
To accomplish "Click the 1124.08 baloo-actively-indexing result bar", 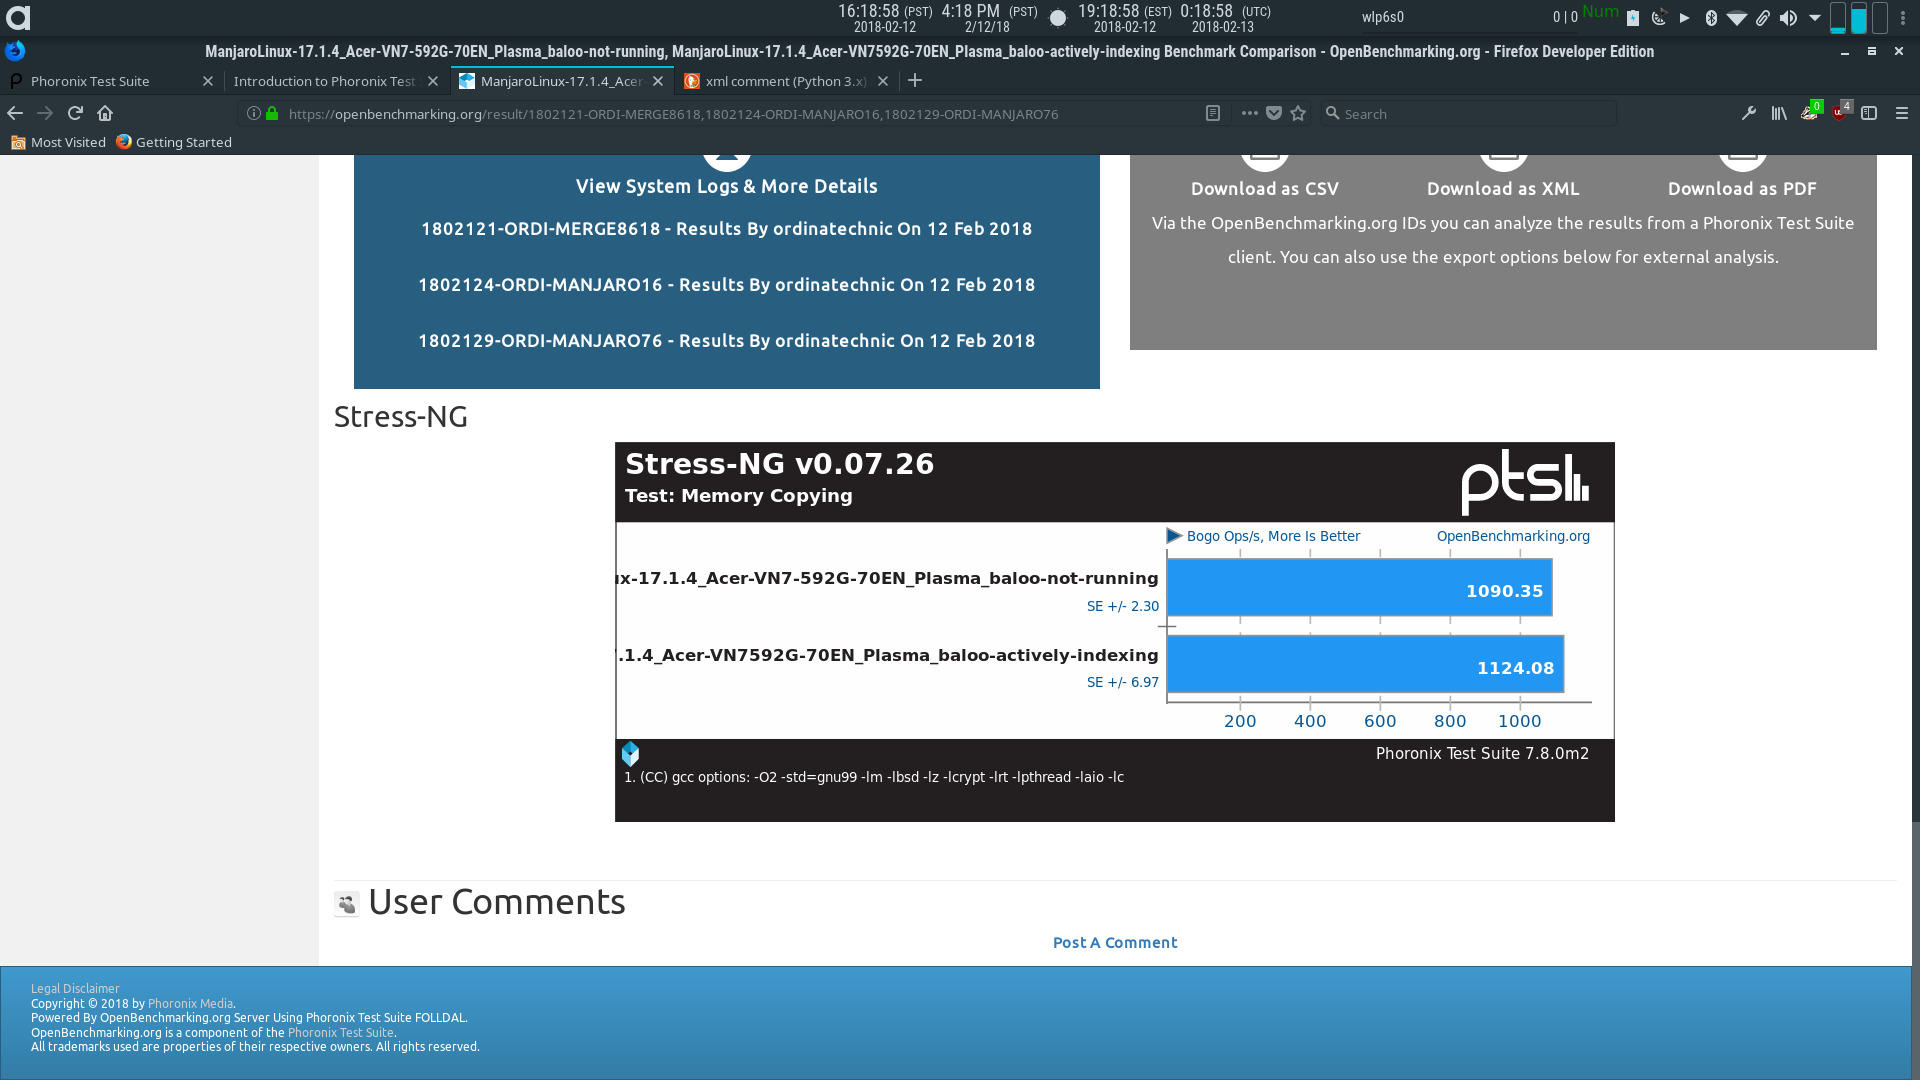I will click(x=1365, y=664).
